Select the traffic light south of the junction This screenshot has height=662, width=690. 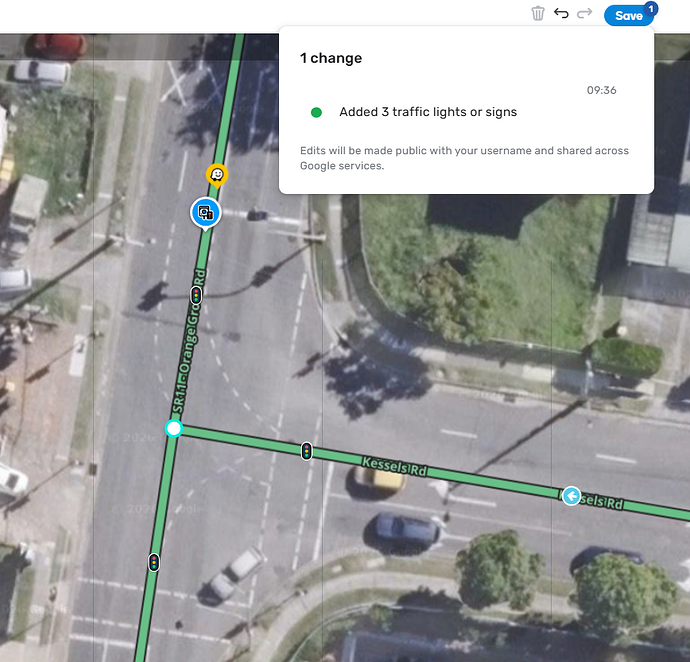pyautogui.click(x=154, y=562)
